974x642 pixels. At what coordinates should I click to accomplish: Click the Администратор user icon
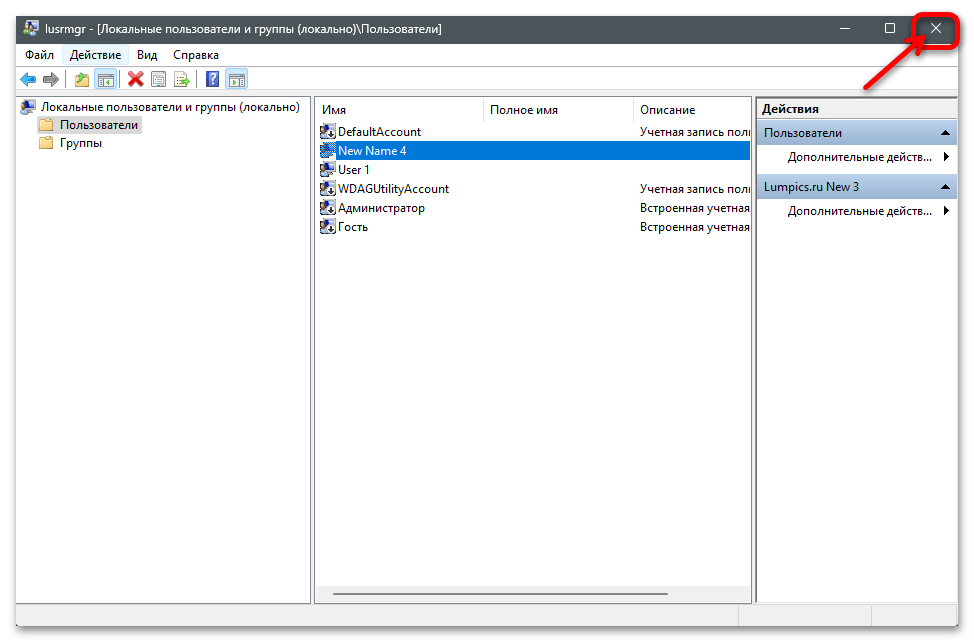(x=327, y=208)
